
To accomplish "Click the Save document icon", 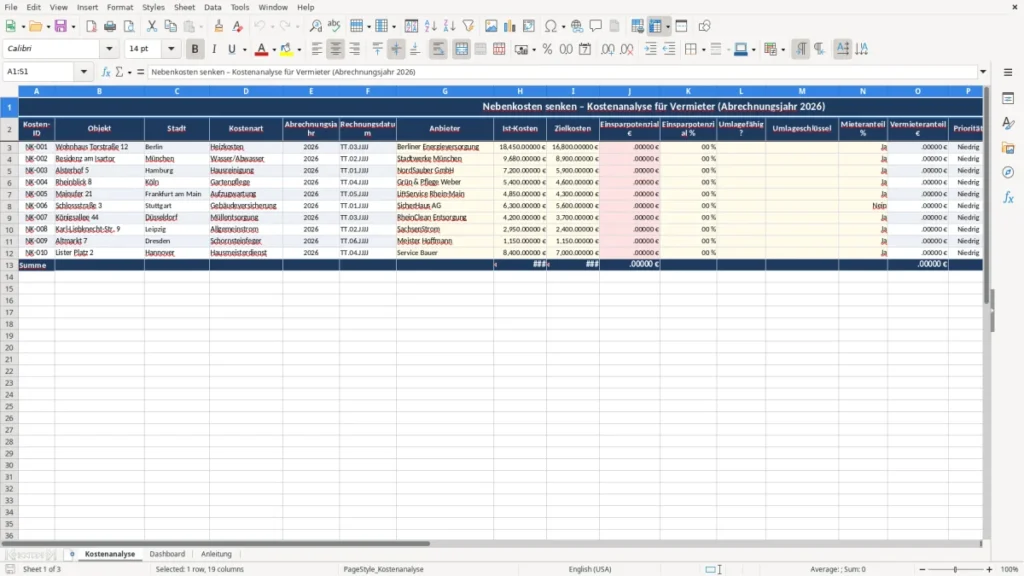I will click(61, 26).
